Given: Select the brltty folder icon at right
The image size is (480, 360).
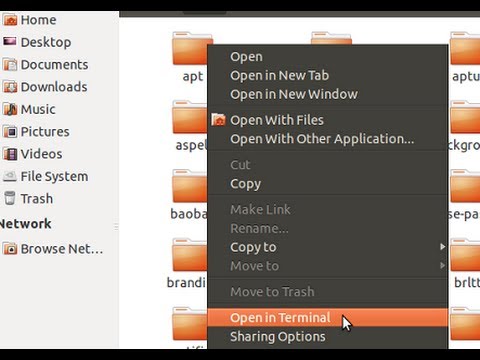Looking at the screenshot, I should (x=465, y=255).
